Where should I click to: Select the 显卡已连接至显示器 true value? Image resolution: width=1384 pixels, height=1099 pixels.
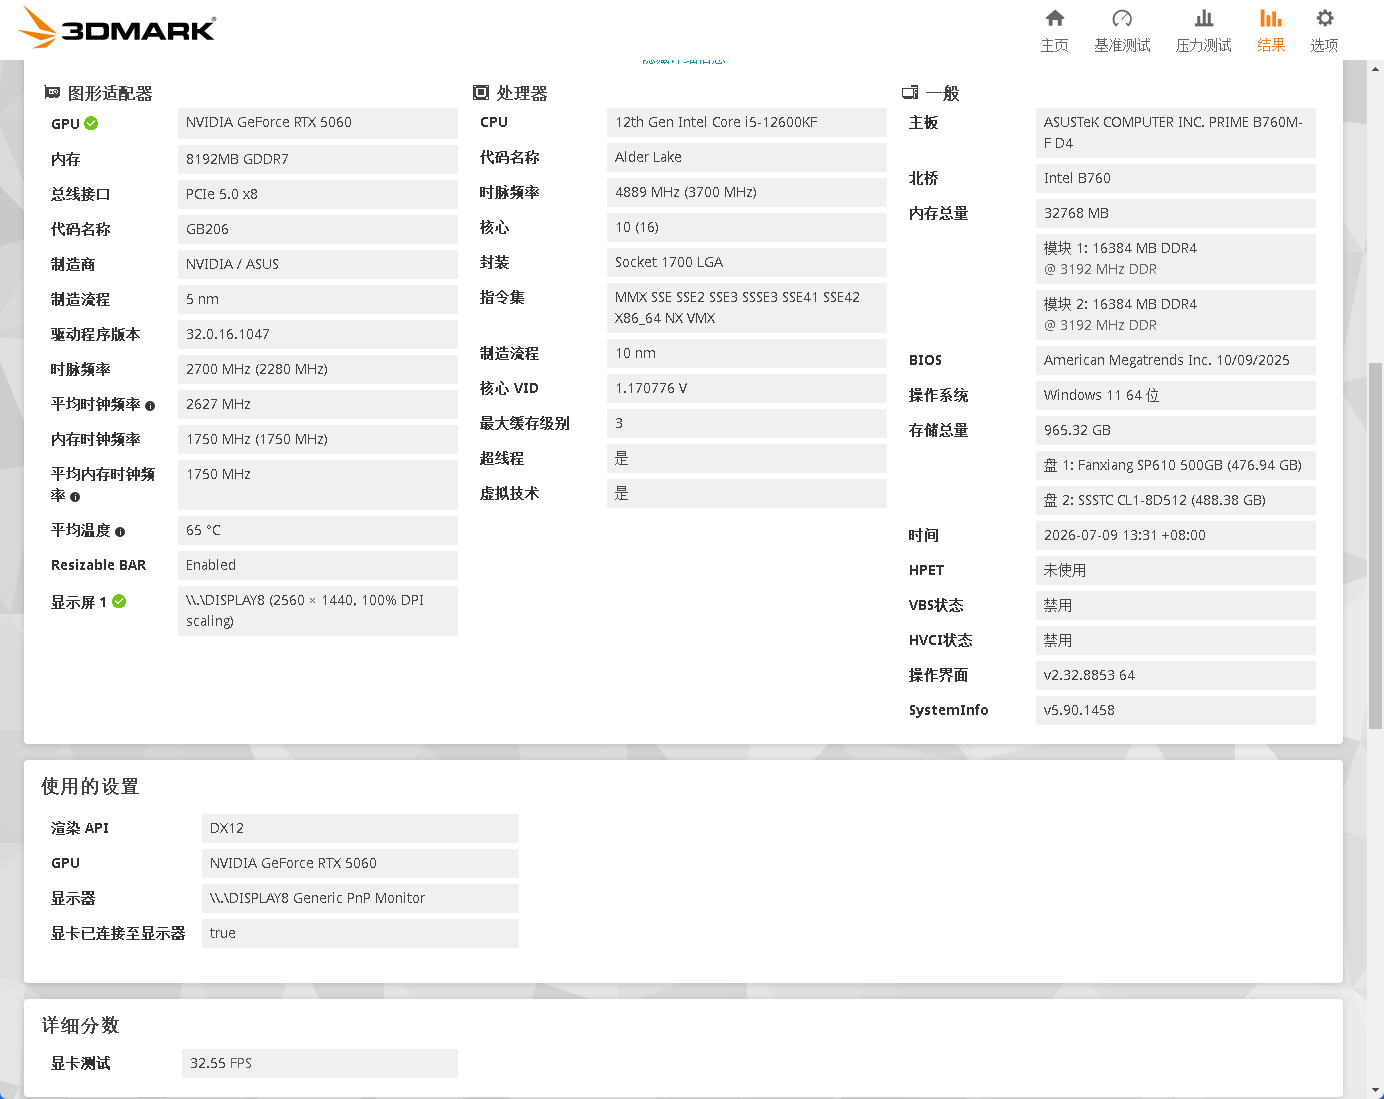click(360, 933)
